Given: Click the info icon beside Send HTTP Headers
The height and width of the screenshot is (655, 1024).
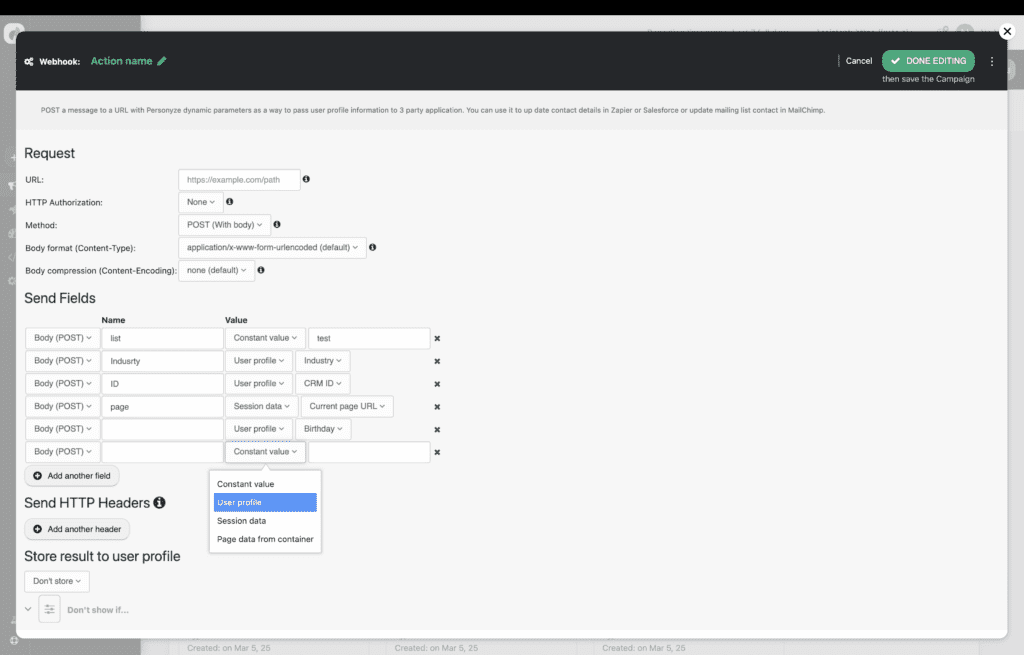Looking at the screenshot, I should (x=160, y=503).
